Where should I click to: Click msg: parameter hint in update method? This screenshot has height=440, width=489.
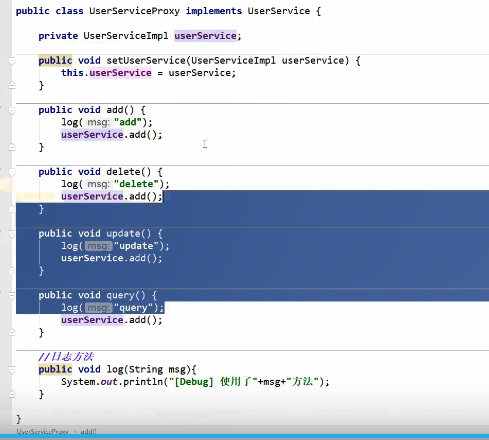click(x=98, y=246)
